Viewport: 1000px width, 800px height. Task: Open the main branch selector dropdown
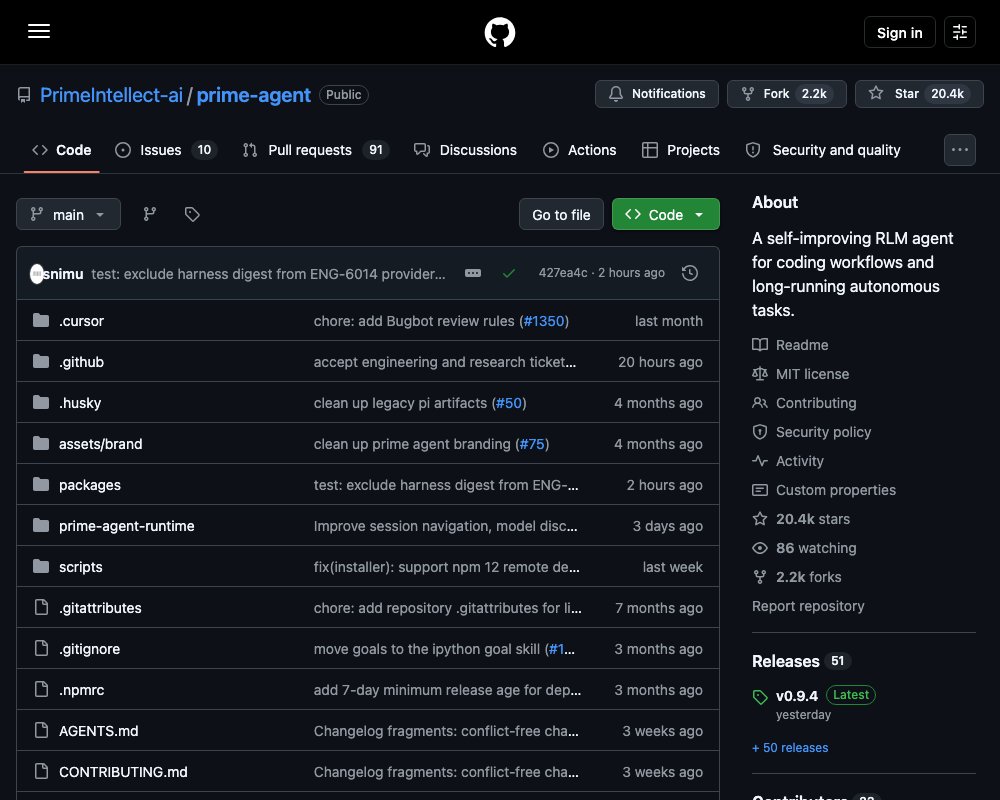[x=68, y=214]
